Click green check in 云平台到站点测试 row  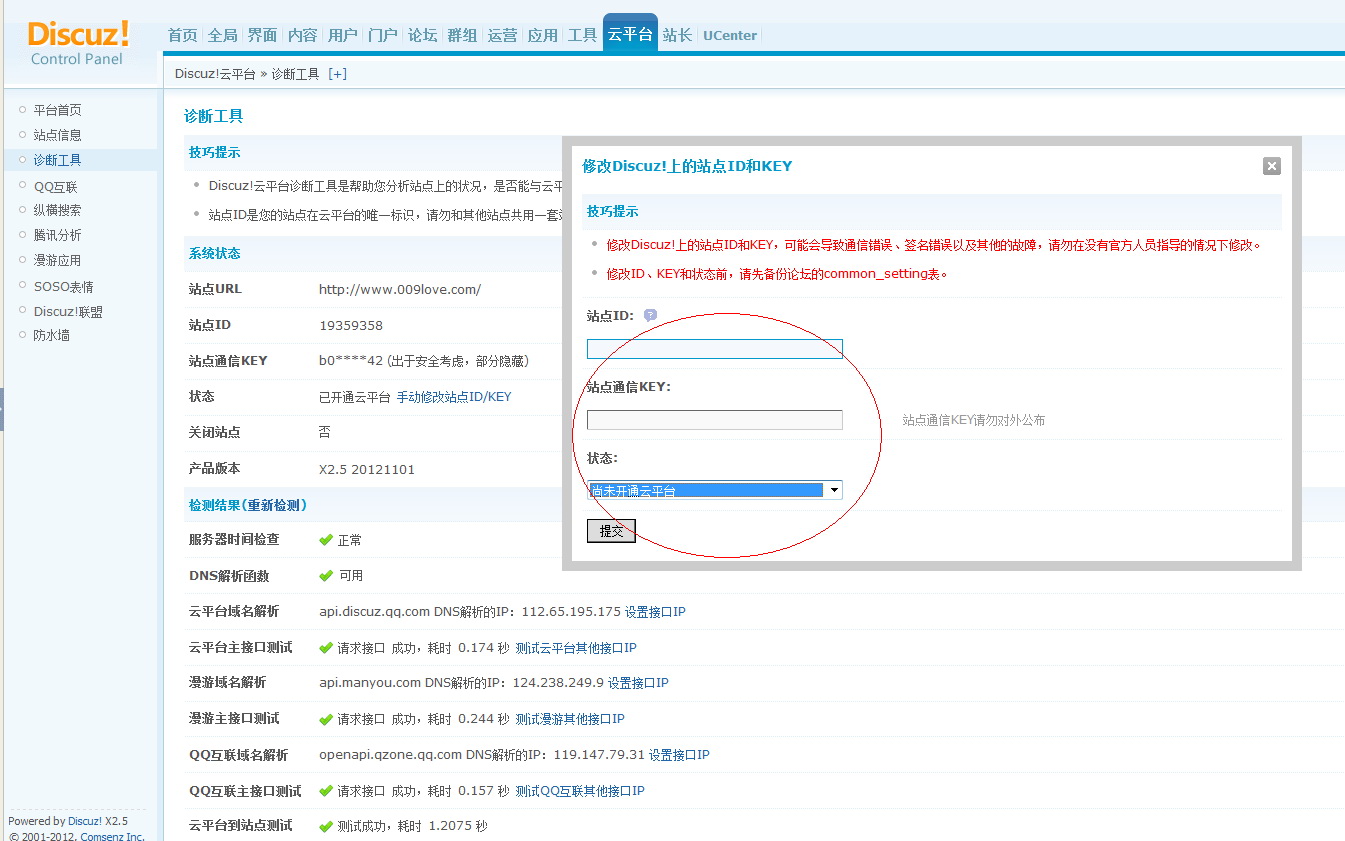click(x=326, y=826)
